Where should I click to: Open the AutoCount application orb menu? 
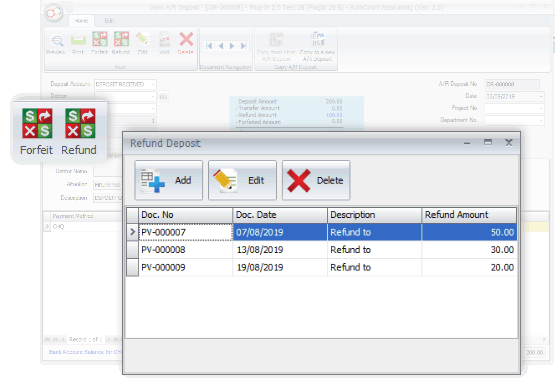pyautogui.click(x=54, y=13)
